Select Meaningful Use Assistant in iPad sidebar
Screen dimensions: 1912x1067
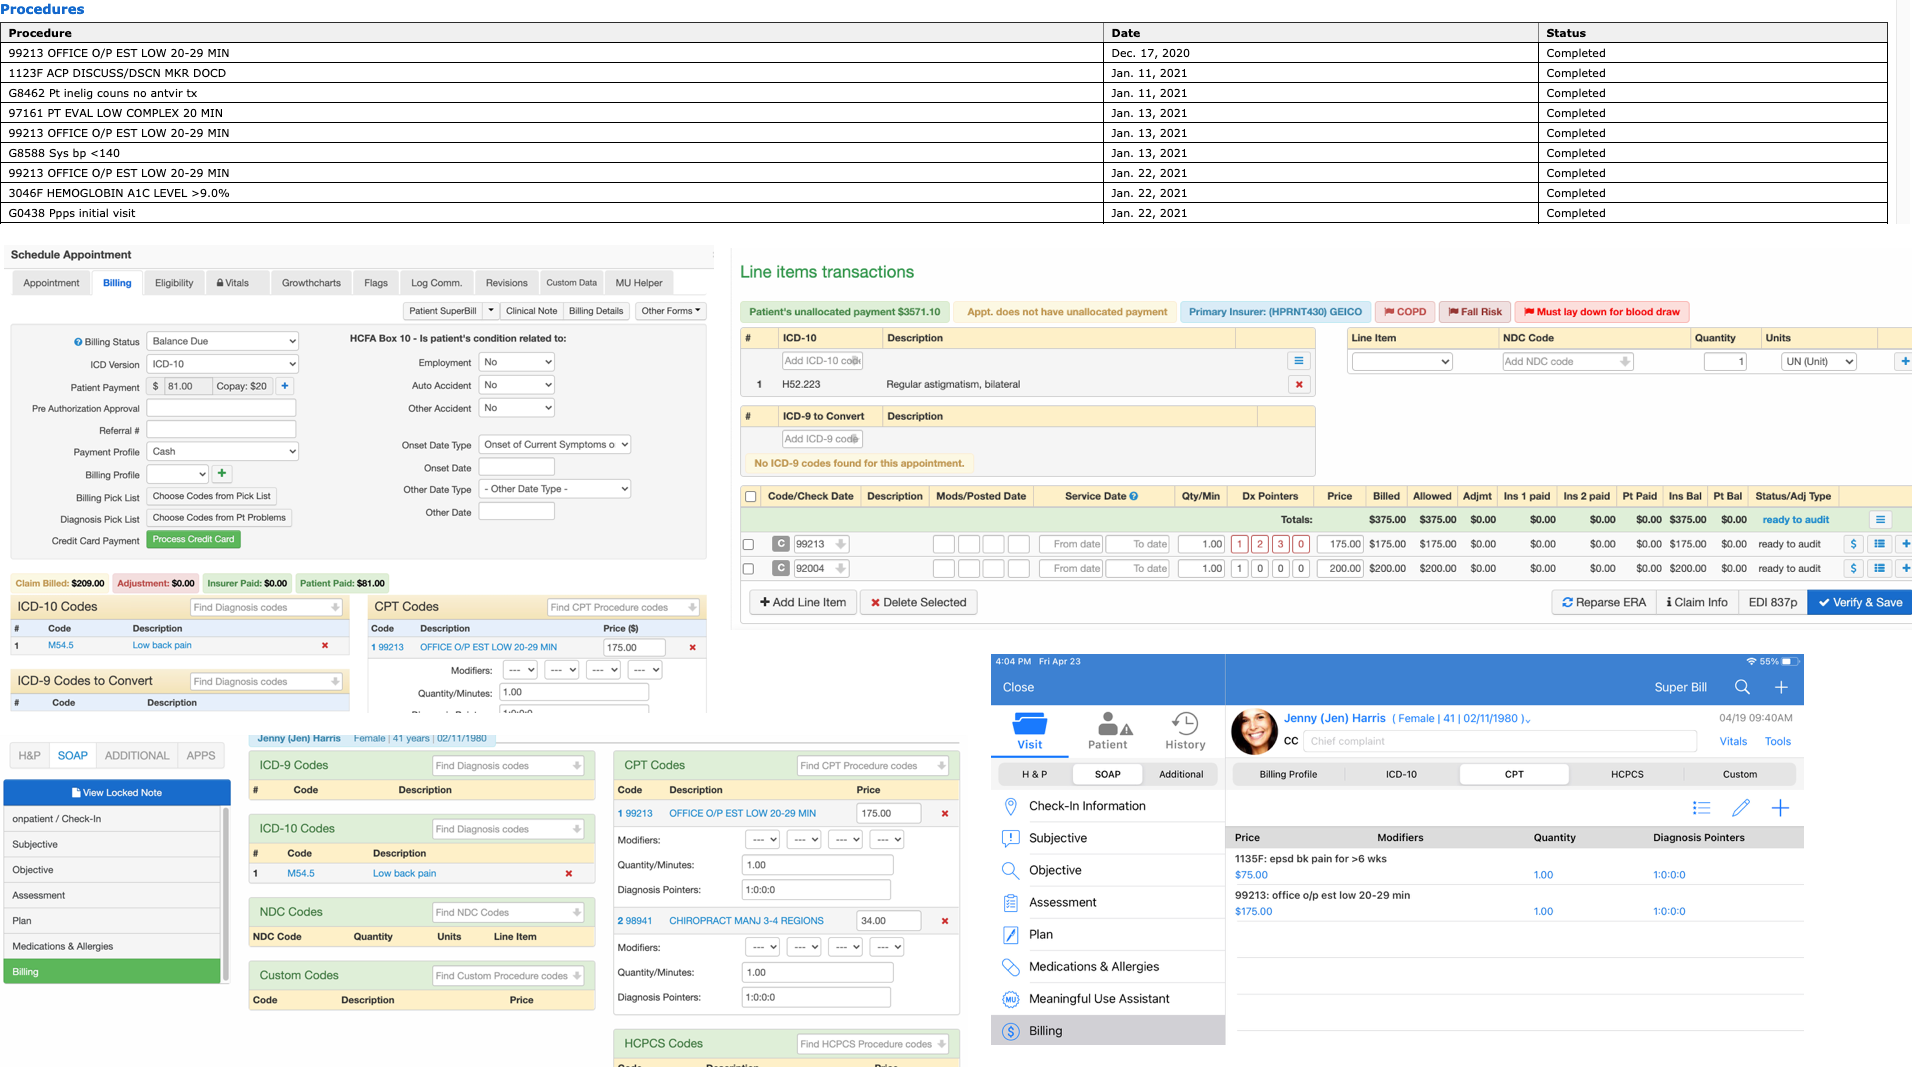tap(1108, 999)
